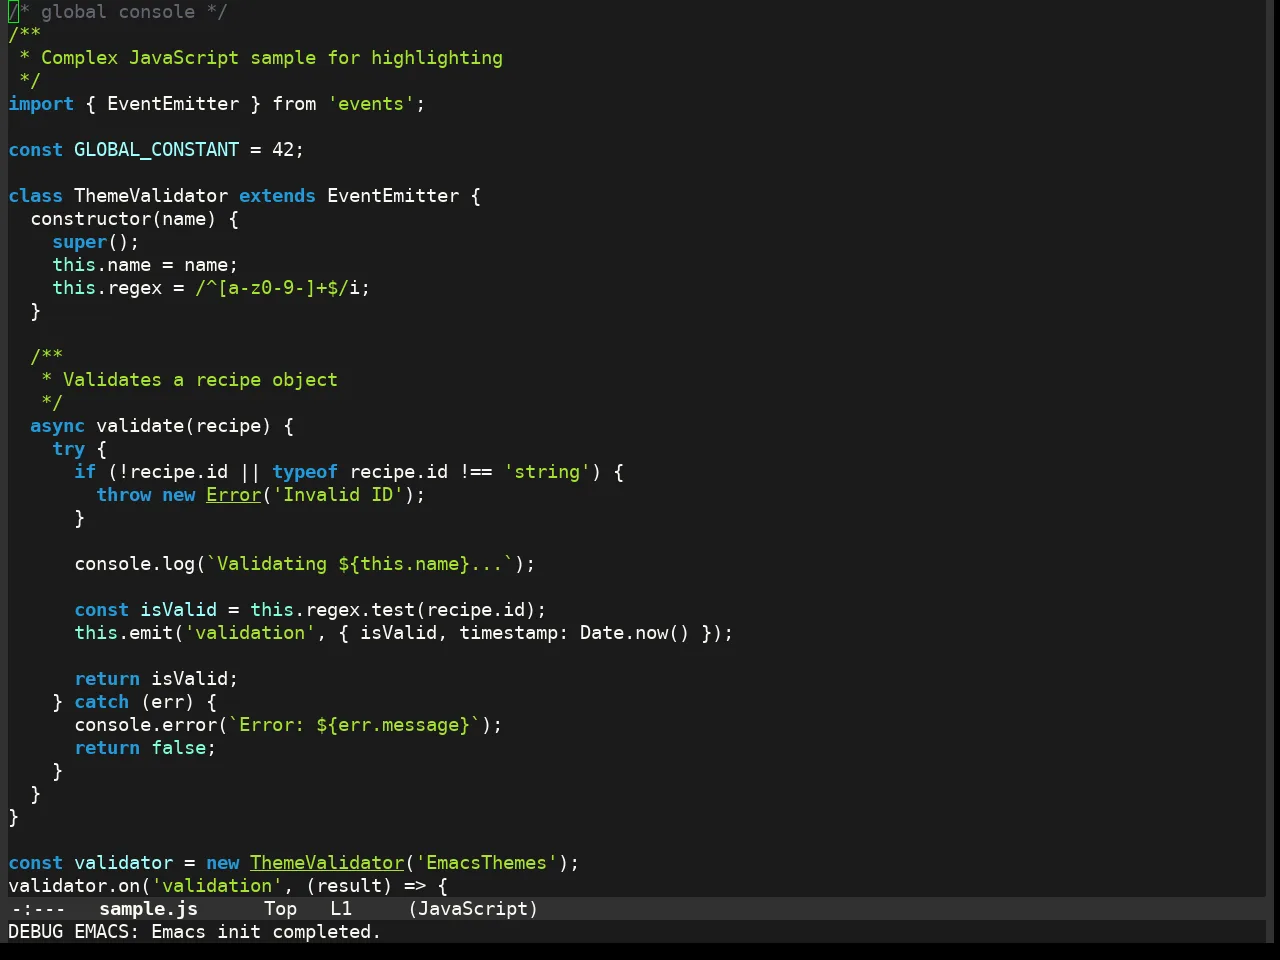
Task: Click the 'try' keyword
Action: tap(68, 449)
